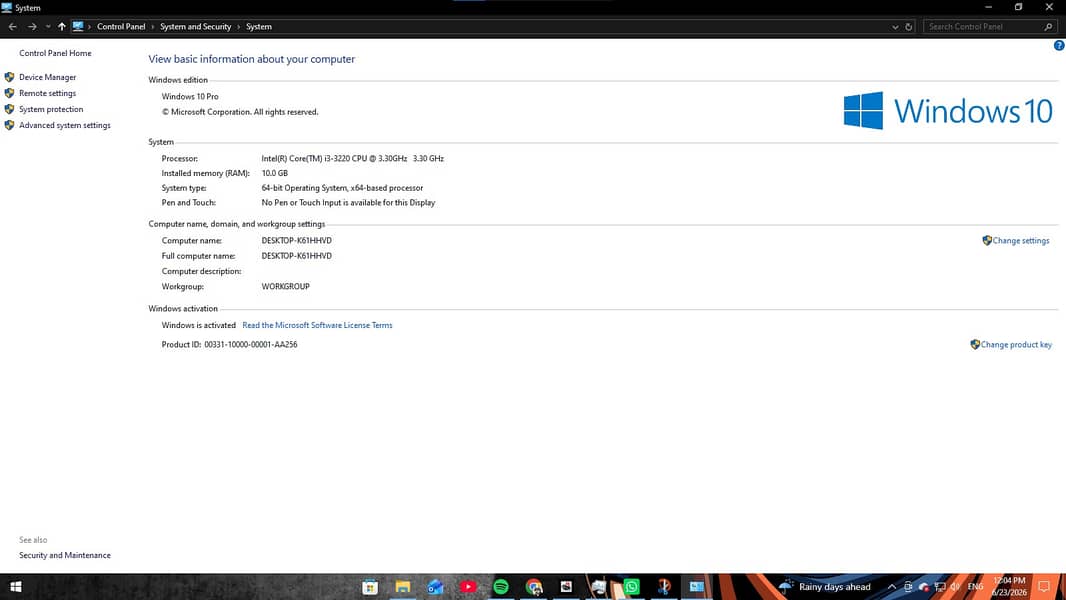
Task: Open Microsoft Store from taskbar
Action: point(370,586)
